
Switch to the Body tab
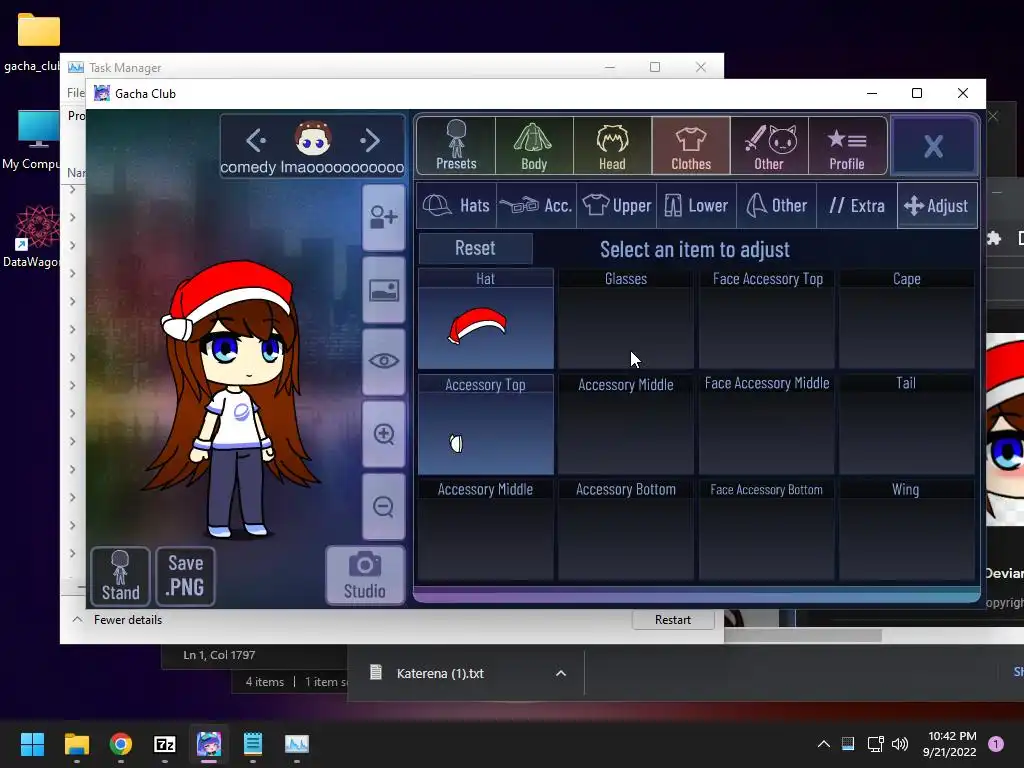[534, 145]
